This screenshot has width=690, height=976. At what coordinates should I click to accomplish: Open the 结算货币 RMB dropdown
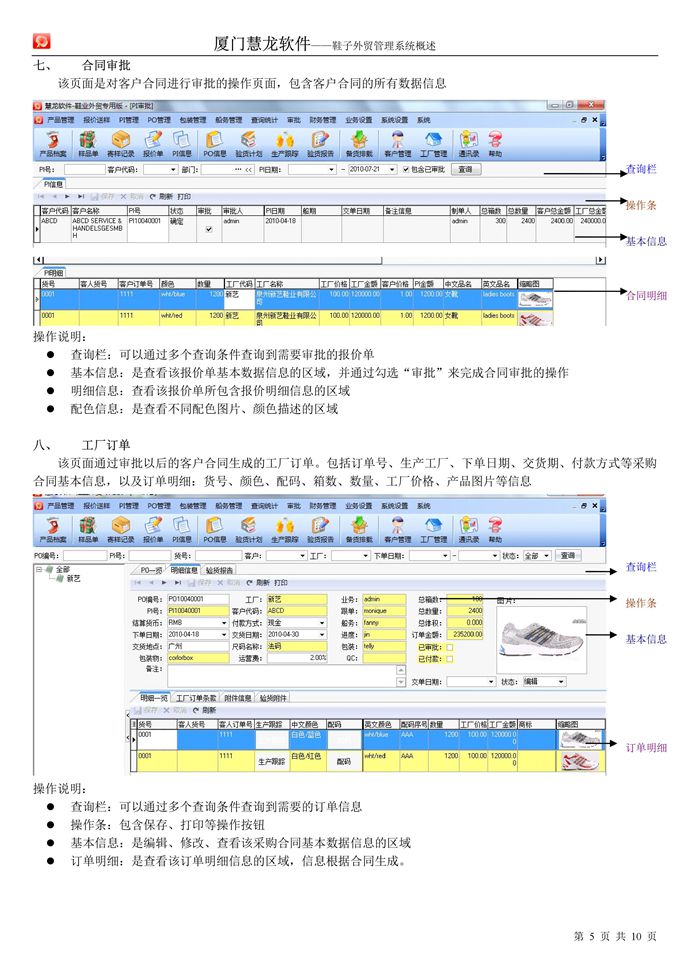pyautogui.click(x=223, y=622)
